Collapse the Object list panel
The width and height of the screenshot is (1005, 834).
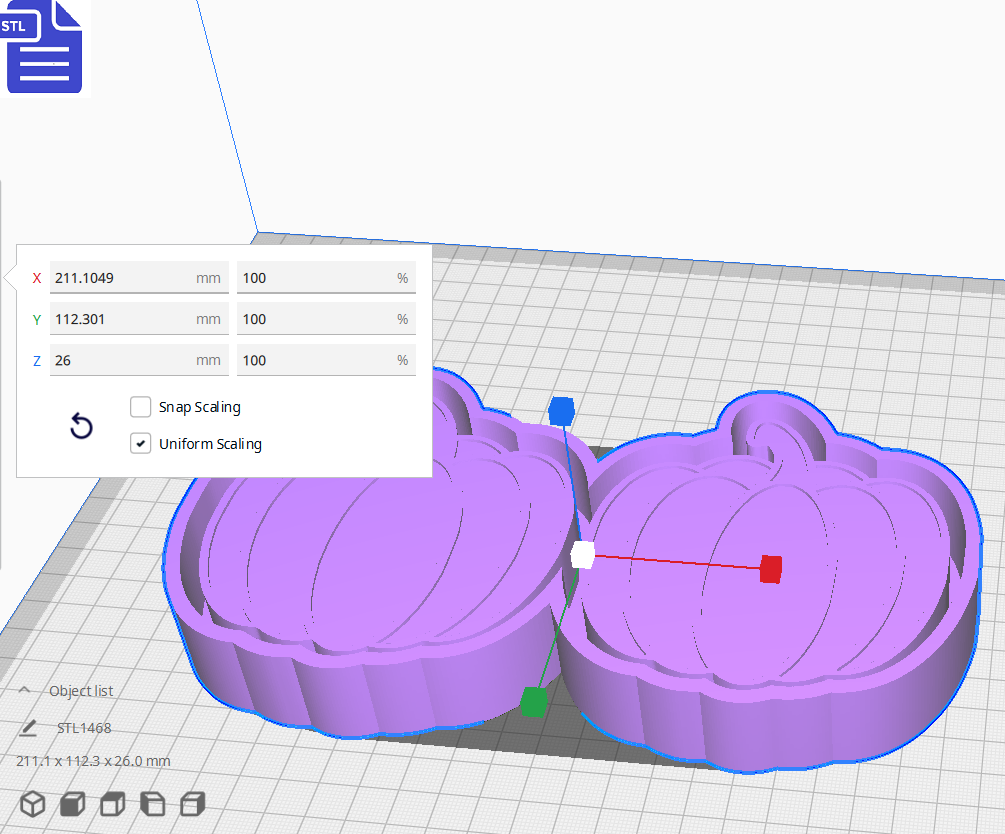[25, 690]
